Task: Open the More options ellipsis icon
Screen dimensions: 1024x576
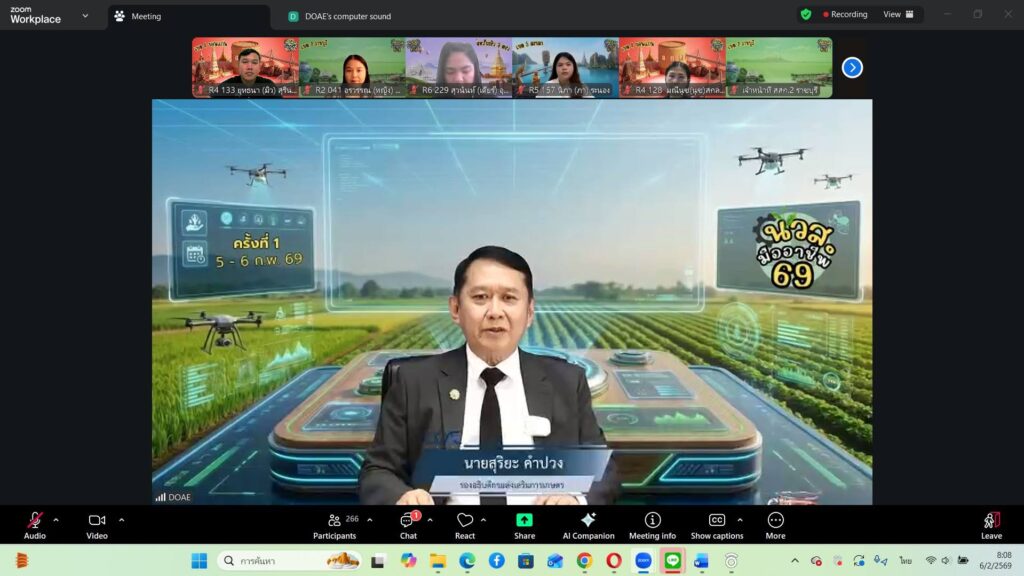Action: coord(775,520)
